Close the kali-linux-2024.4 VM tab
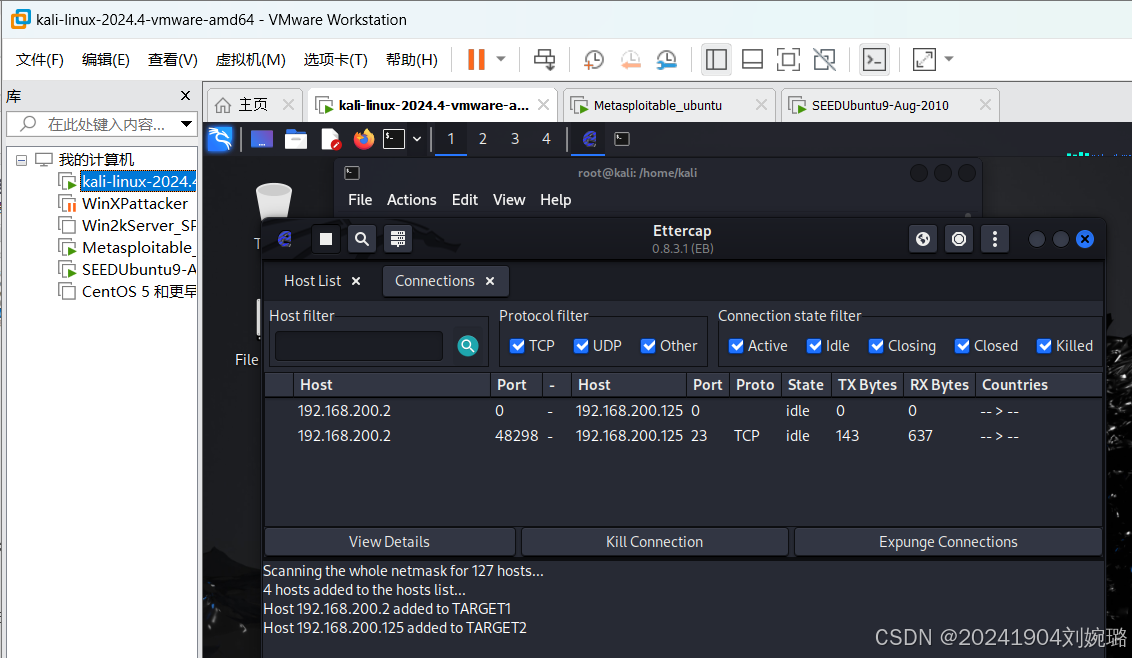Screen dimensions: 1132x658 click(x=544, y=105)
